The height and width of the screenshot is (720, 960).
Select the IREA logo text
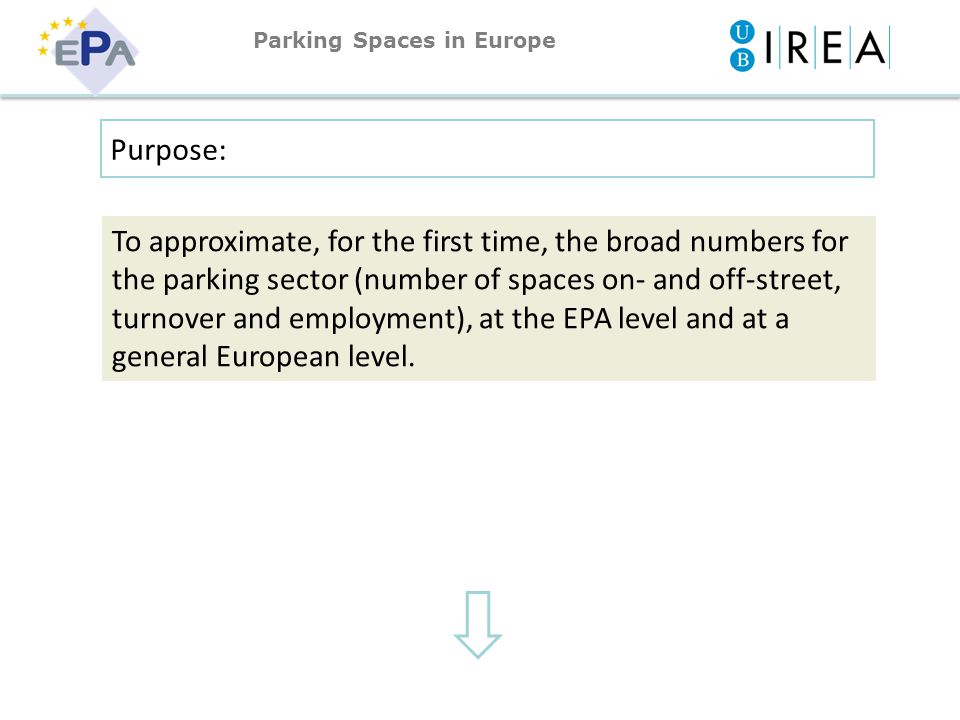click(827, 47)
